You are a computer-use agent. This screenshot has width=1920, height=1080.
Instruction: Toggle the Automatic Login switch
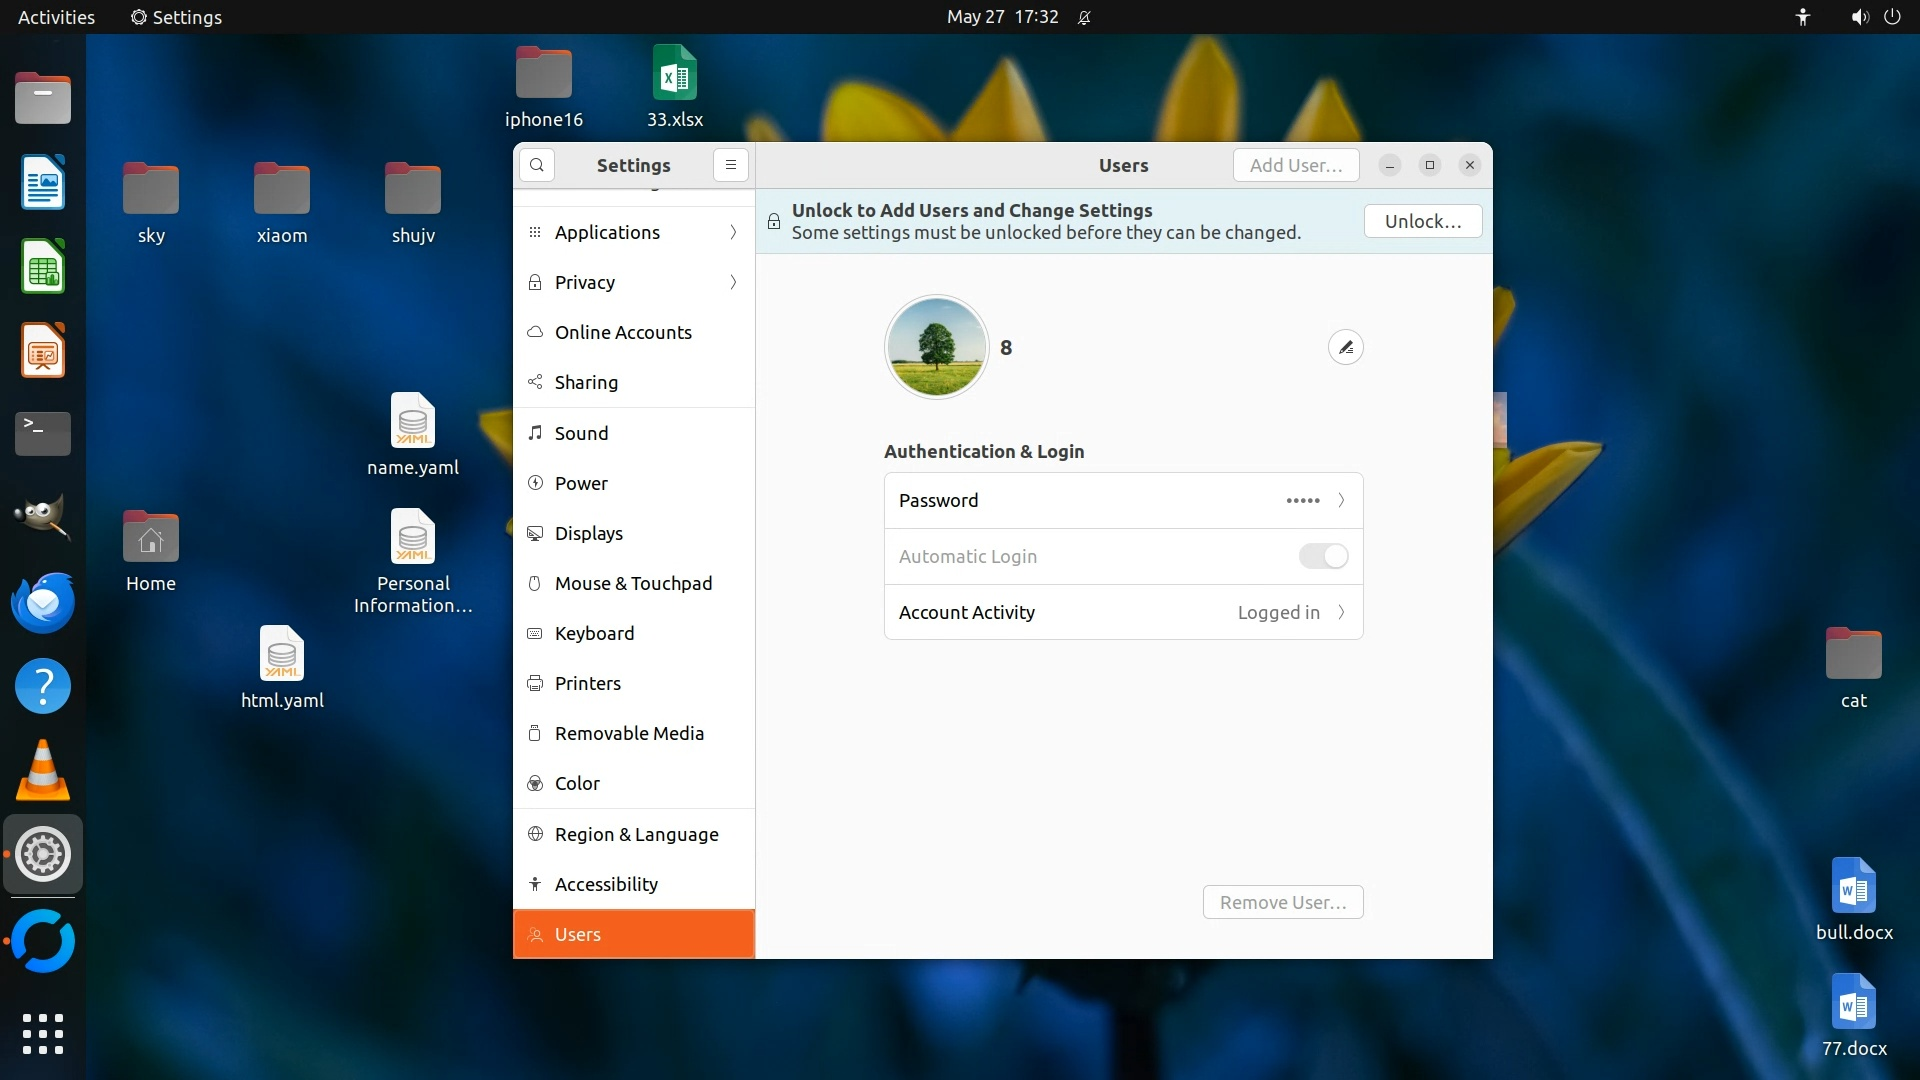point(1323,556)
